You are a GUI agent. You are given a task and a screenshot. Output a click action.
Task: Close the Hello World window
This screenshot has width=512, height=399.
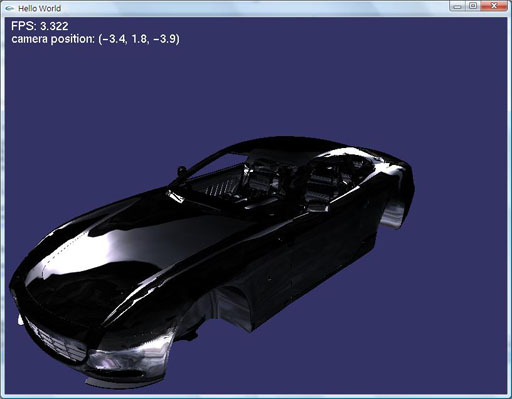tap(494, 6)
